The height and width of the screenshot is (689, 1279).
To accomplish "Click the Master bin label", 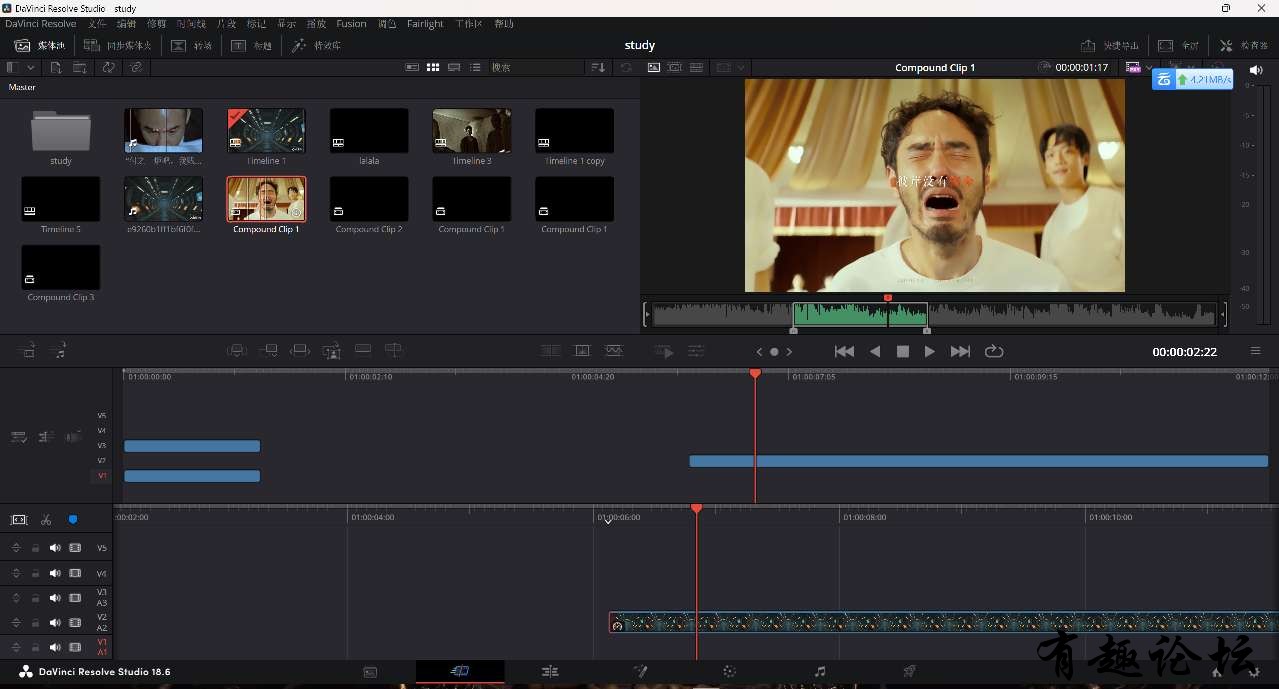I will tap(22, 87).
